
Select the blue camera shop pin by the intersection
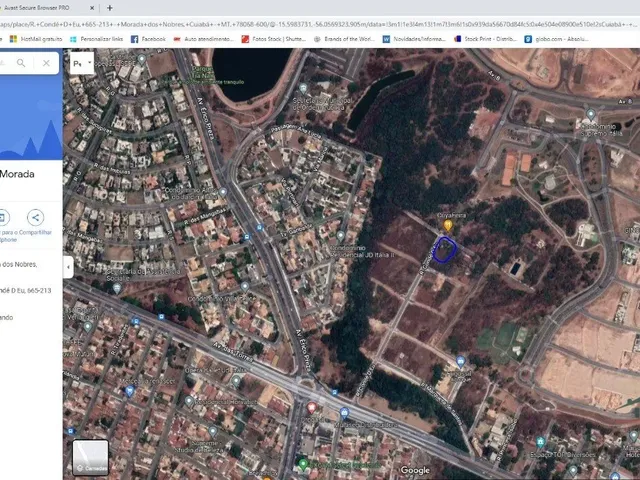(x=344, y=413)
